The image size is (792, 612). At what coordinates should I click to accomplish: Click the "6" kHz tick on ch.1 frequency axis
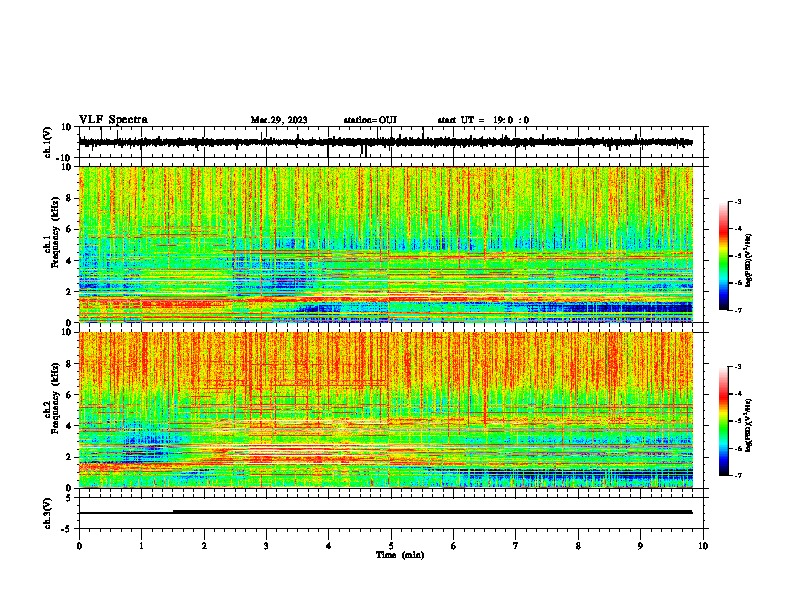[70, 229]
